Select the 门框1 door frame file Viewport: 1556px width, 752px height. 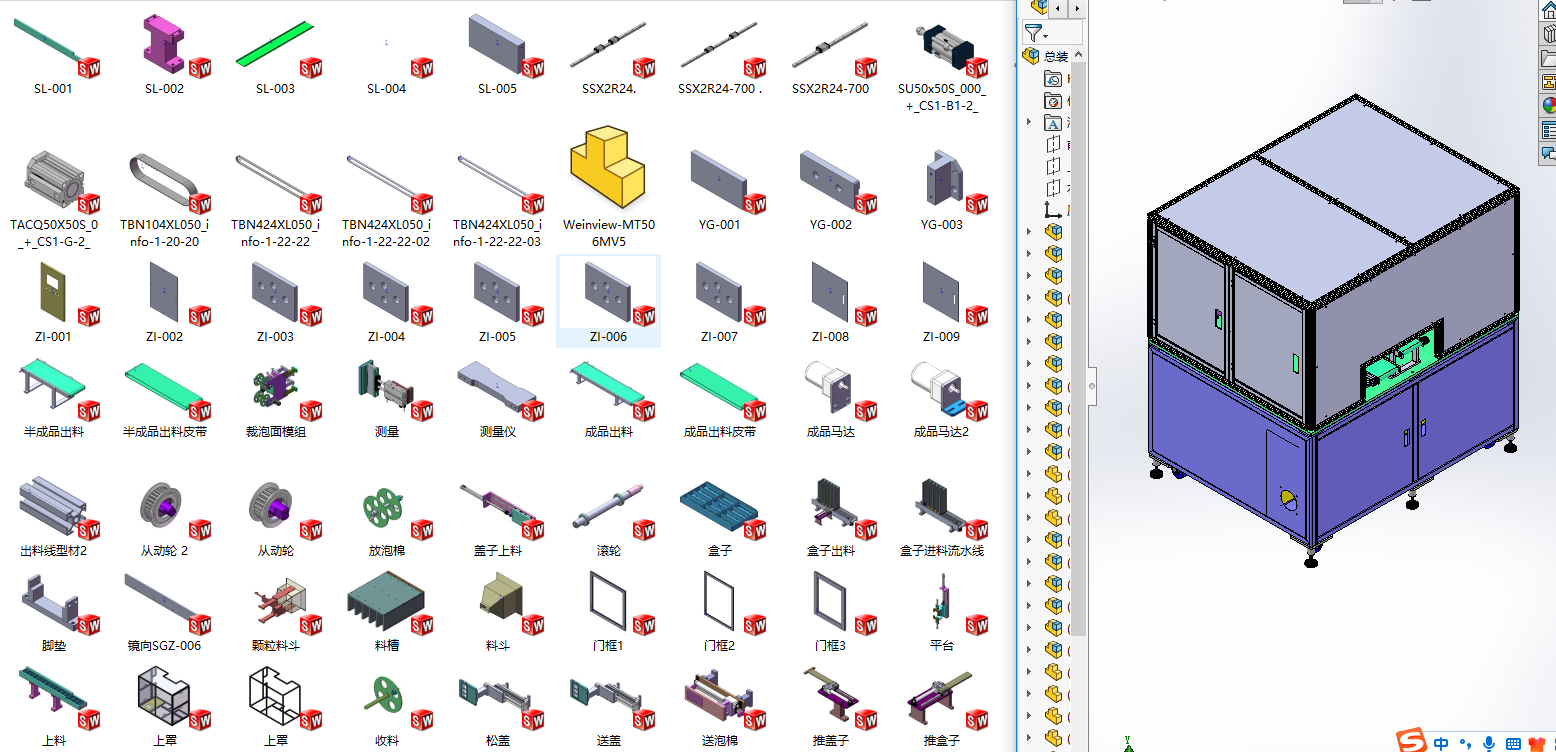608,607
